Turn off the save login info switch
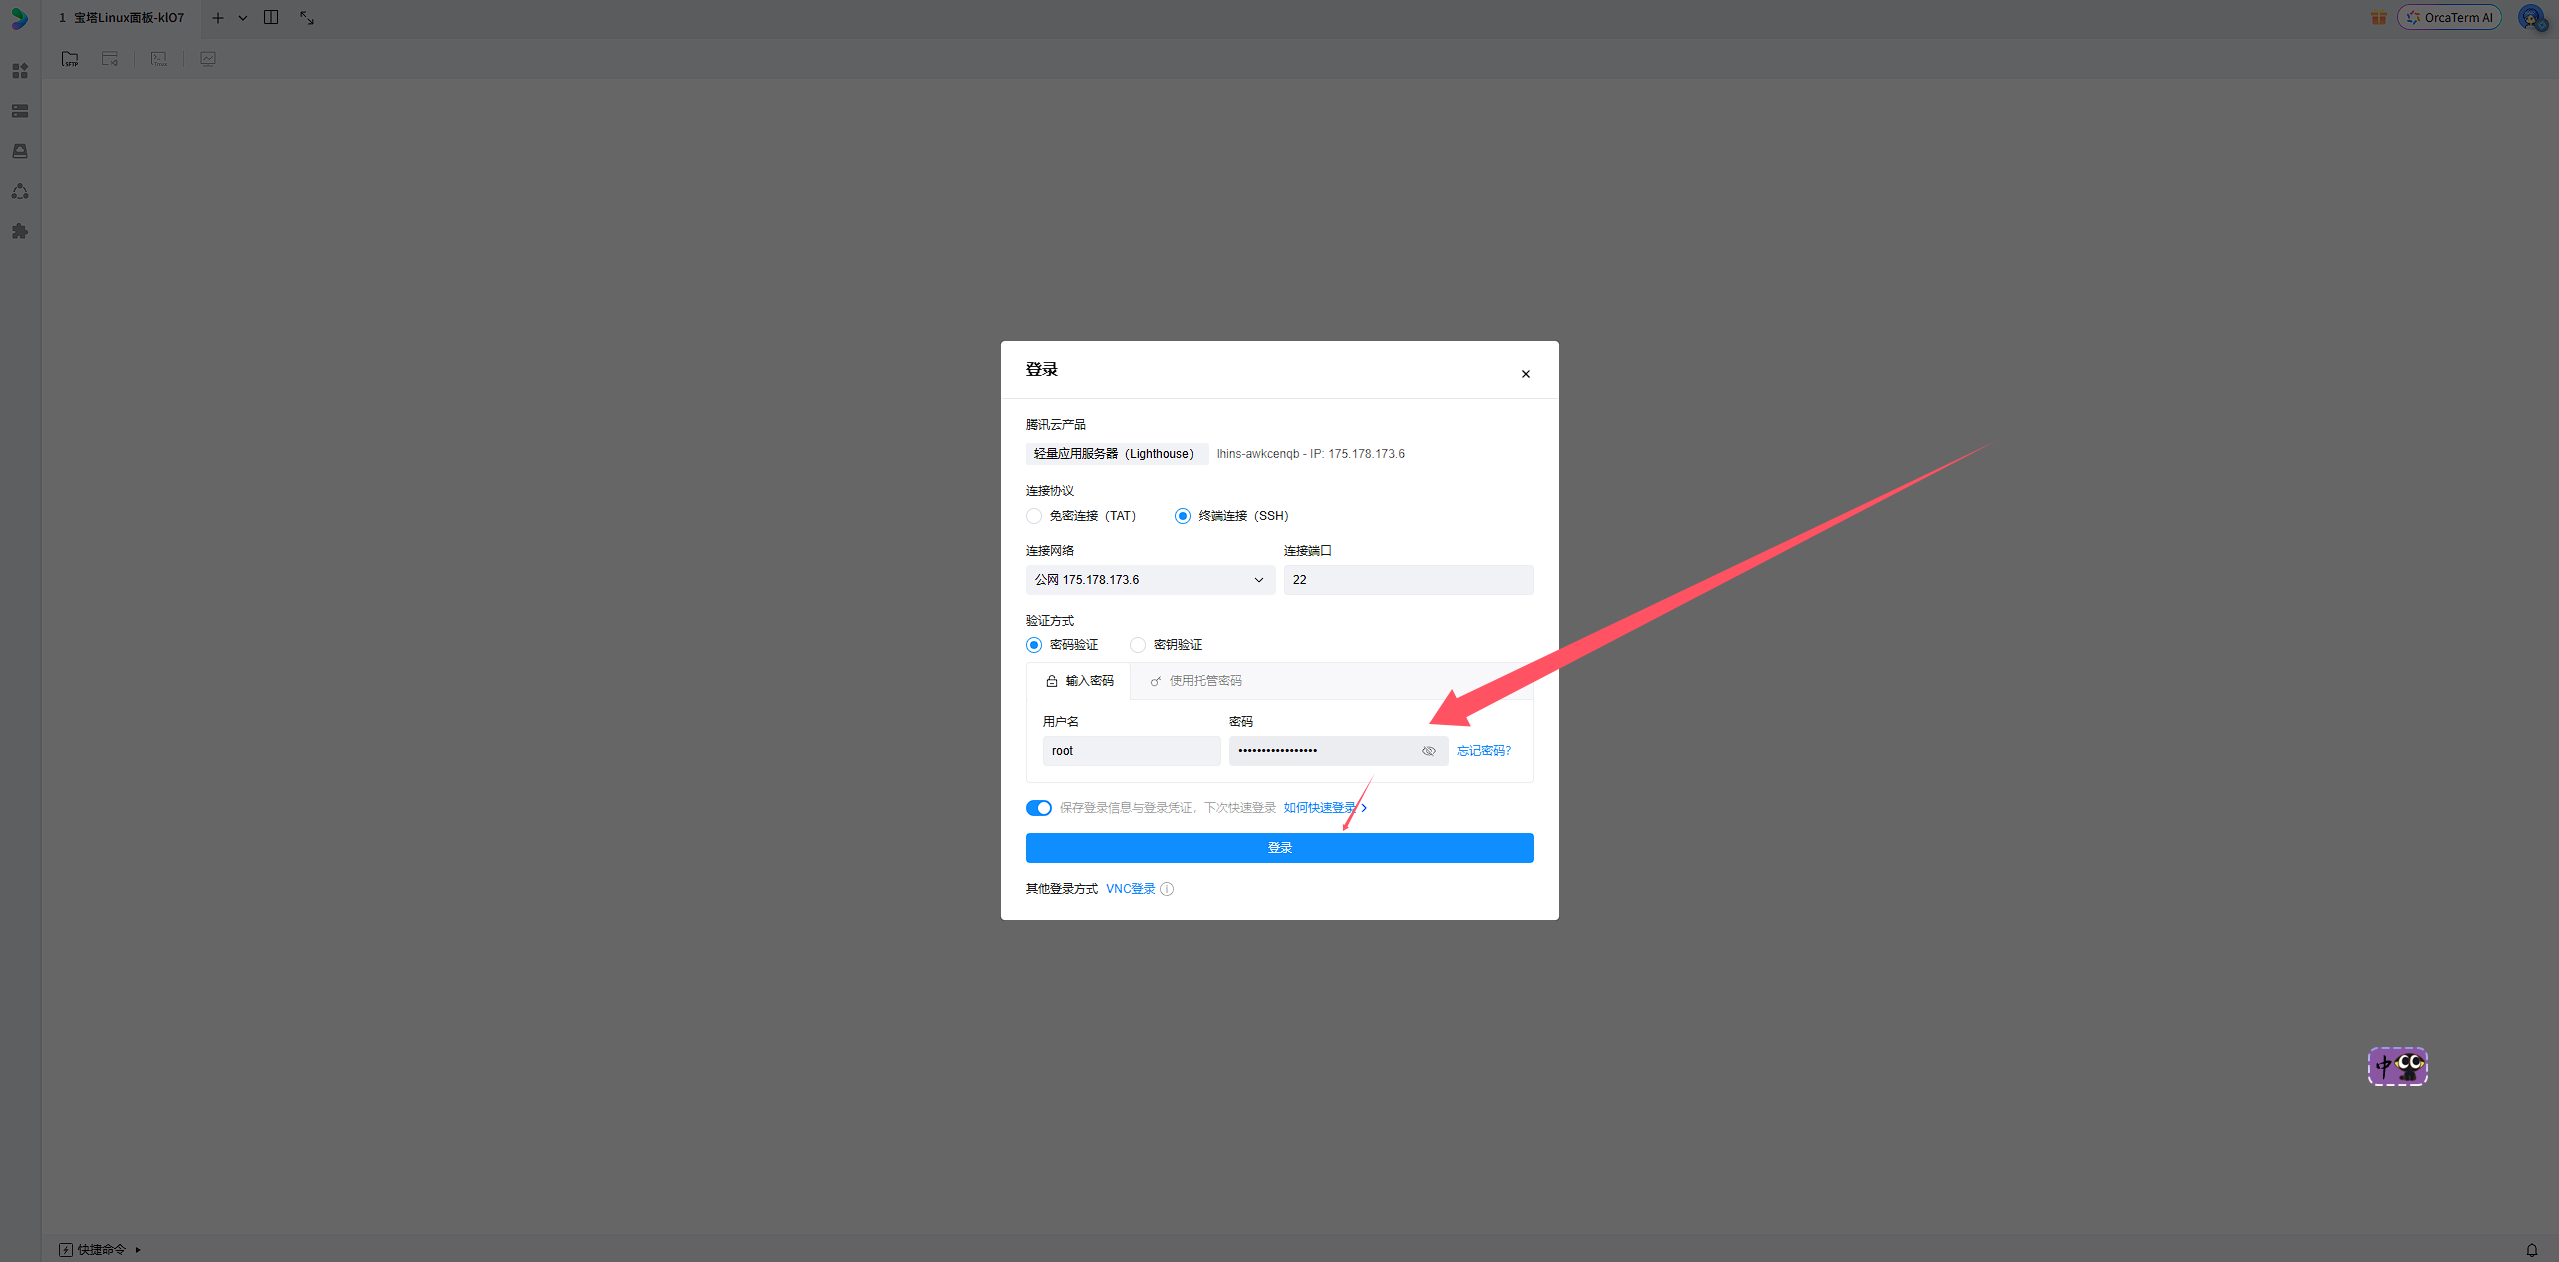This screenshot has width=2559, height=1262. [x=1038, y=808]
